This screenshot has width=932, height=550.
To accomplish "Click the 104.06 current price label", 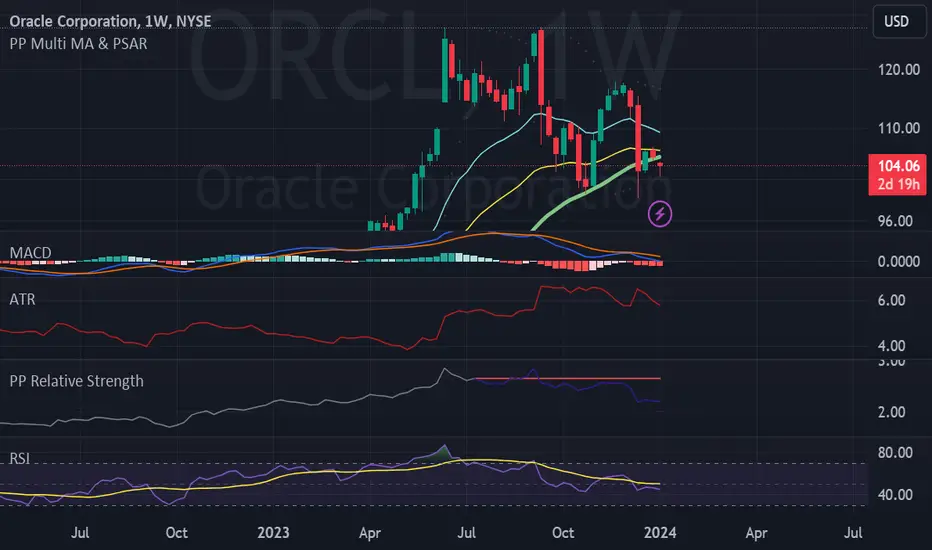I will (x=899, y=166).
